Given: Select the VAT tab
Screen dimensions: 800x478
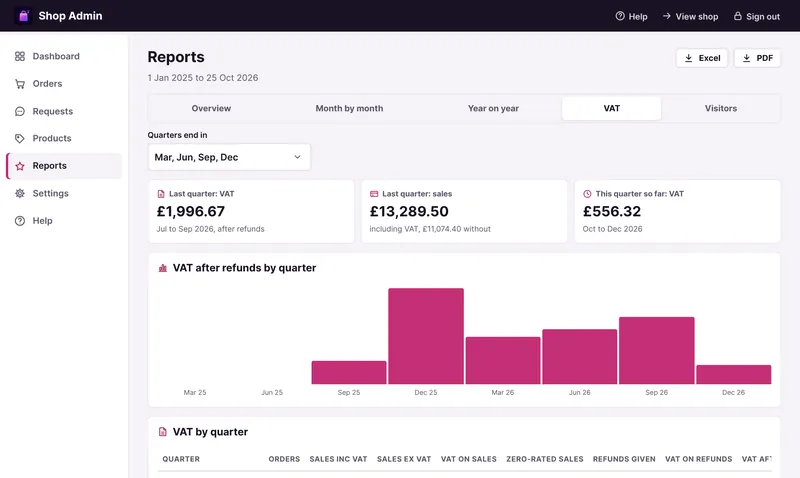Looking at the screenshot, I should tap(611, 108).
